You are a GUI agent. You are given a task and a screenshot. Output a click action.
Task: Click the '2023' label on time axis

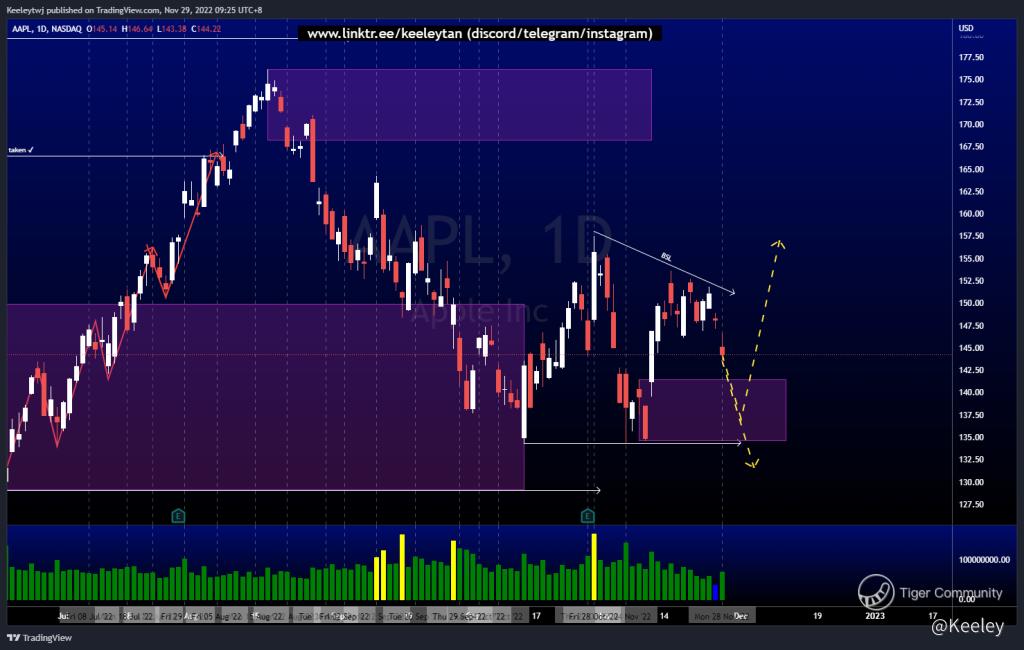click(875, 616)
